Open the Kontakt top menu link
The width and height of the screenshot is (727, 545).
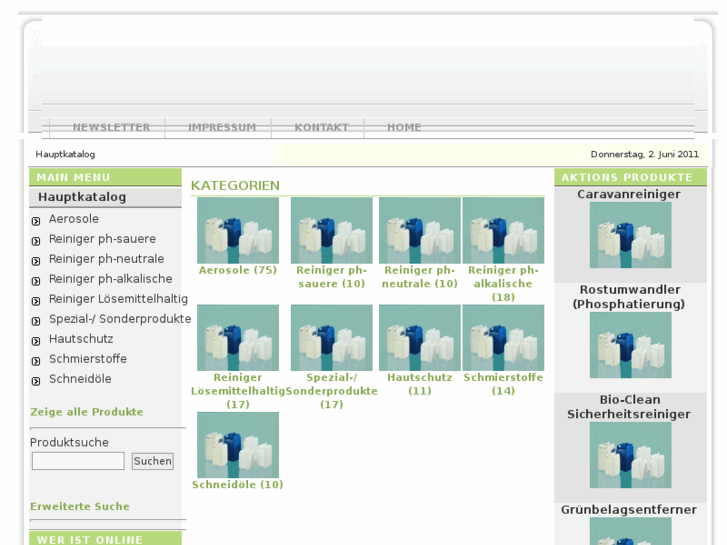[321, 128]
